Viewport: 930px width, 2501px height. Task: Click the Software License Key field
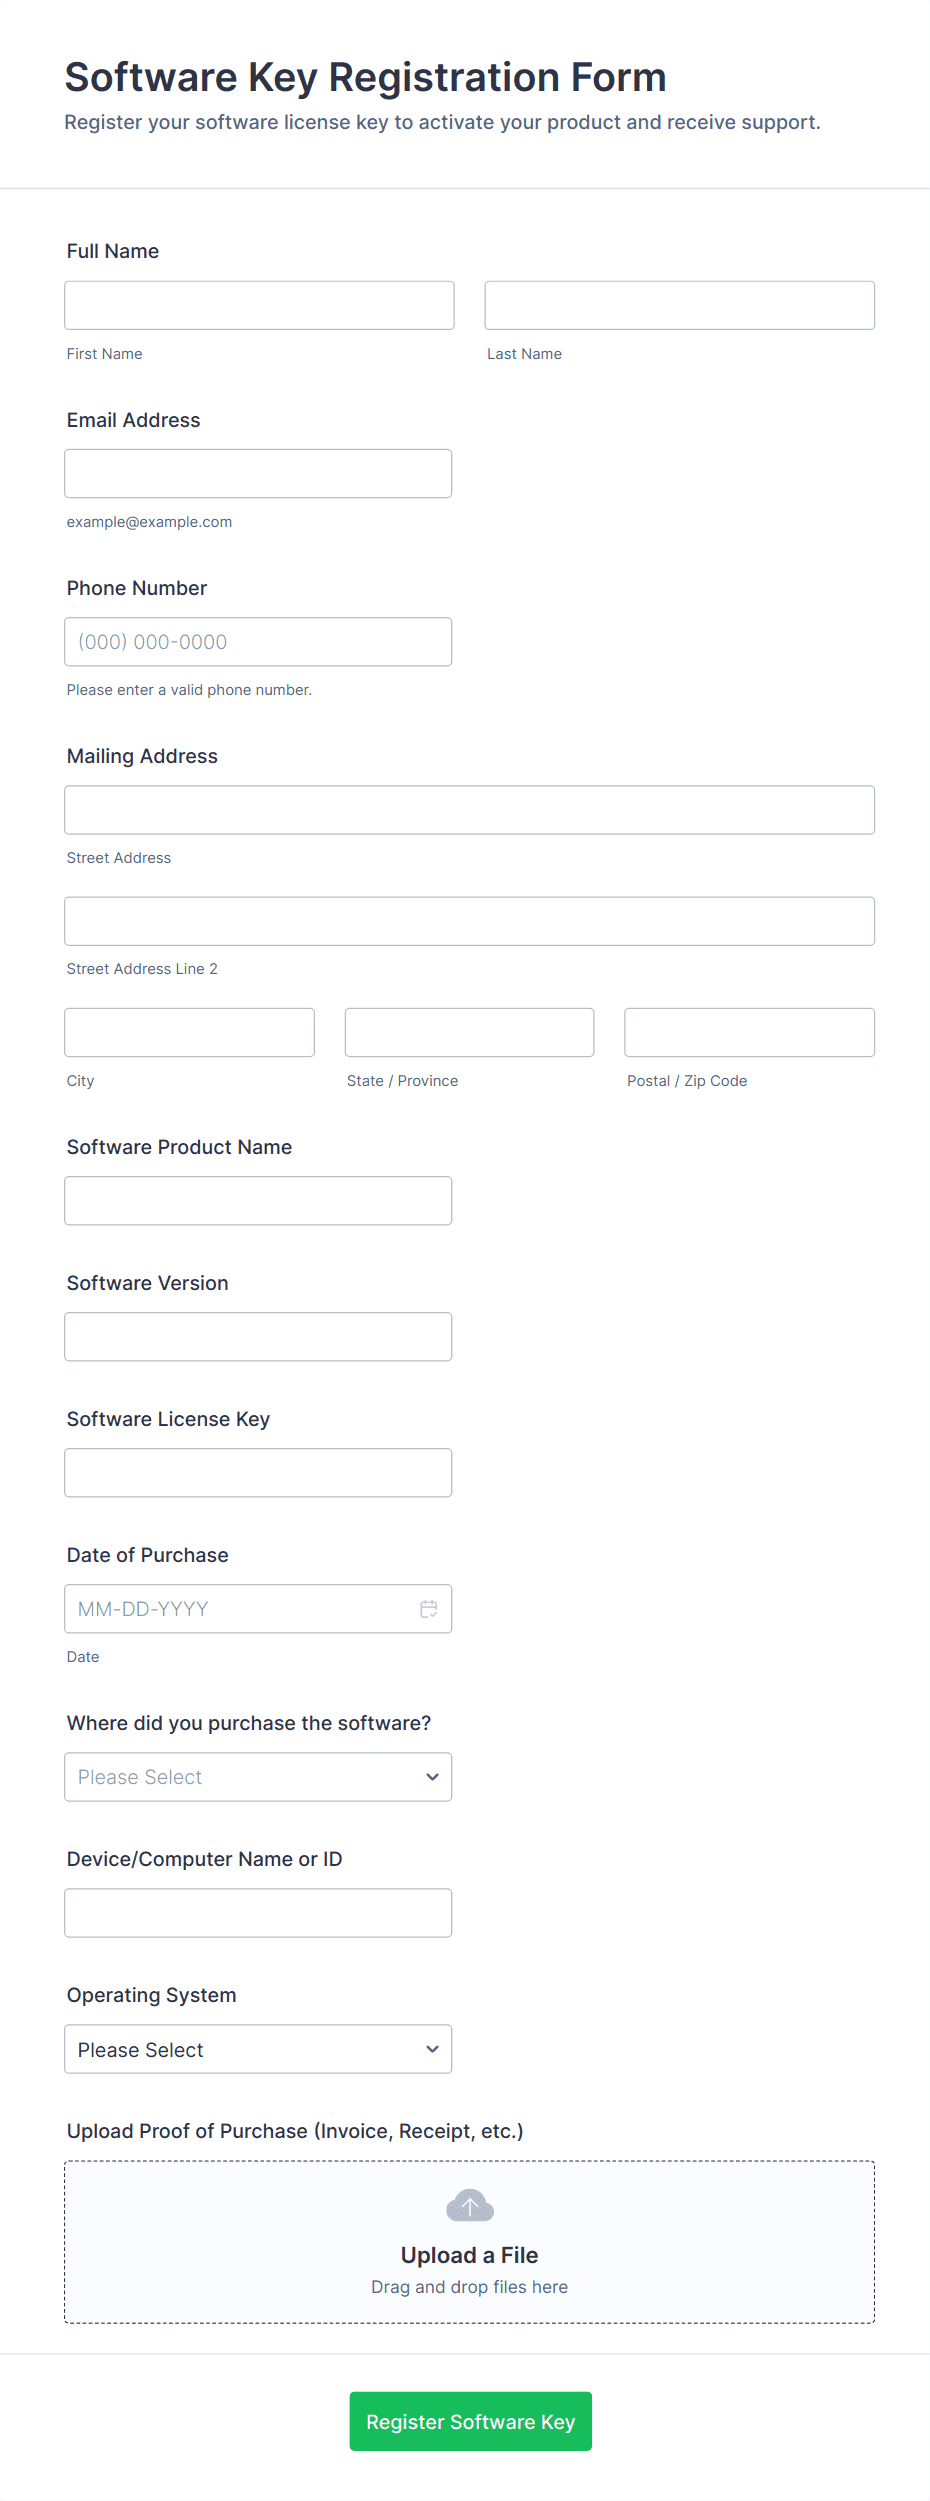[258, 1472]
